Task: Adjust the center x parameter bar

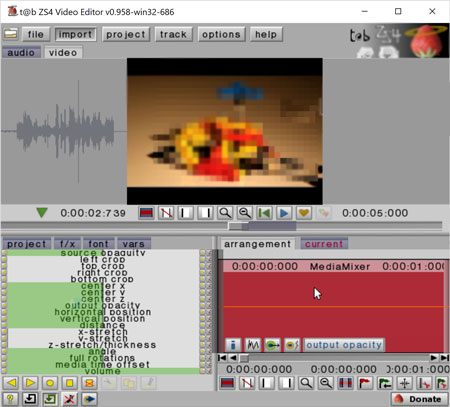Action: point(103,286)
